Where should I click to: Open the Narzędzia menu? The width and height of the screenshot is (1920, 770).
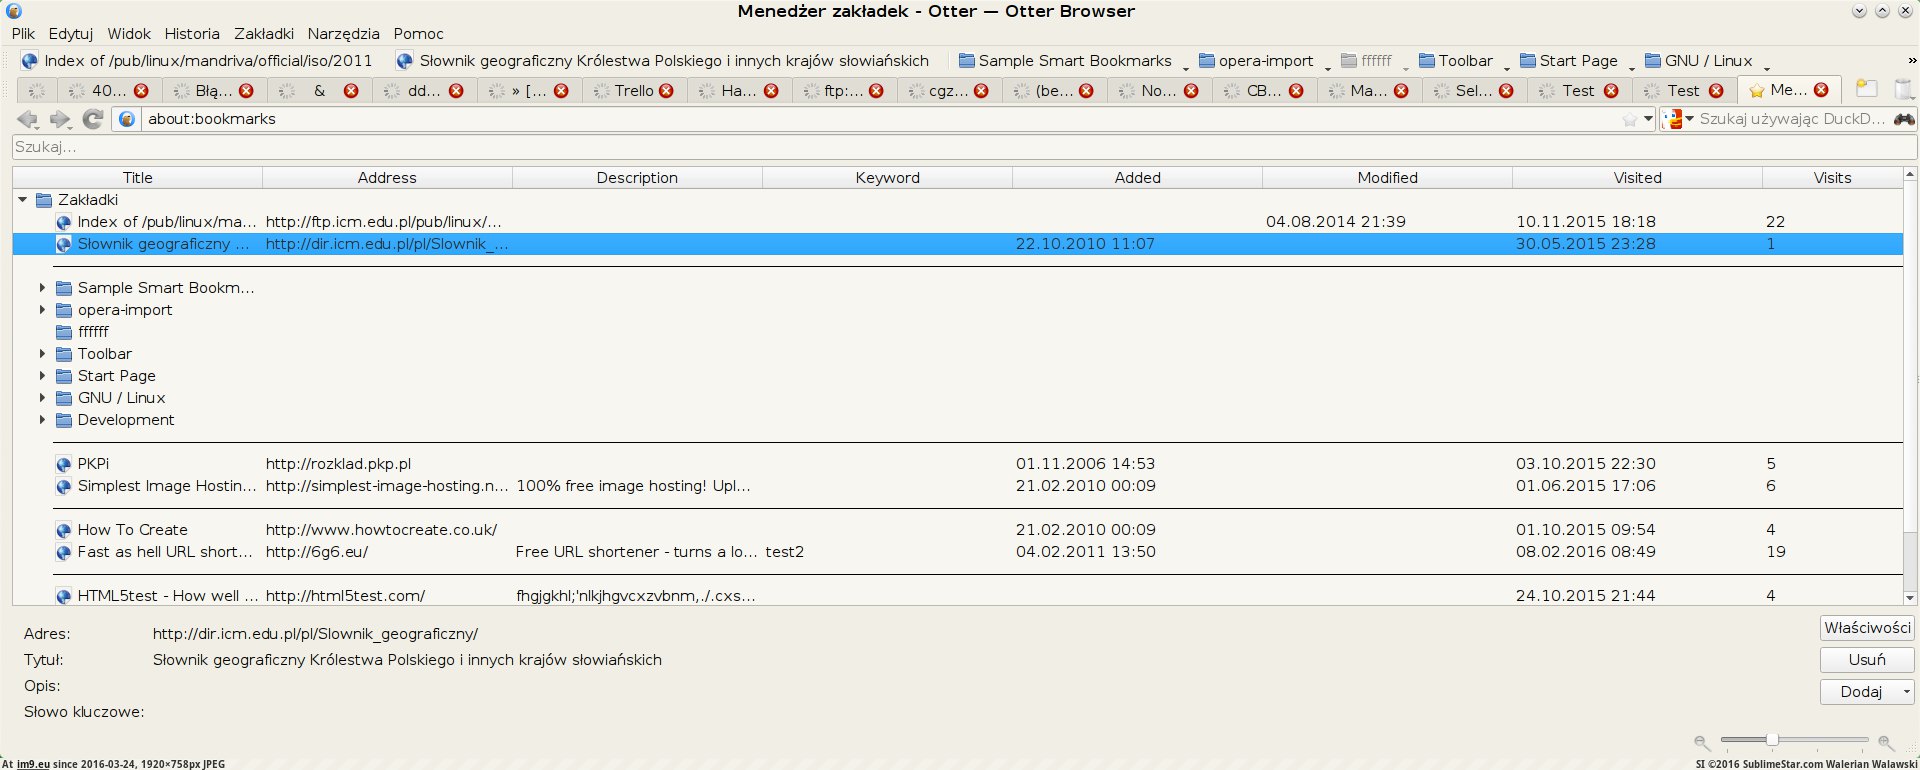pyautogui.click(x=343, y=34)
